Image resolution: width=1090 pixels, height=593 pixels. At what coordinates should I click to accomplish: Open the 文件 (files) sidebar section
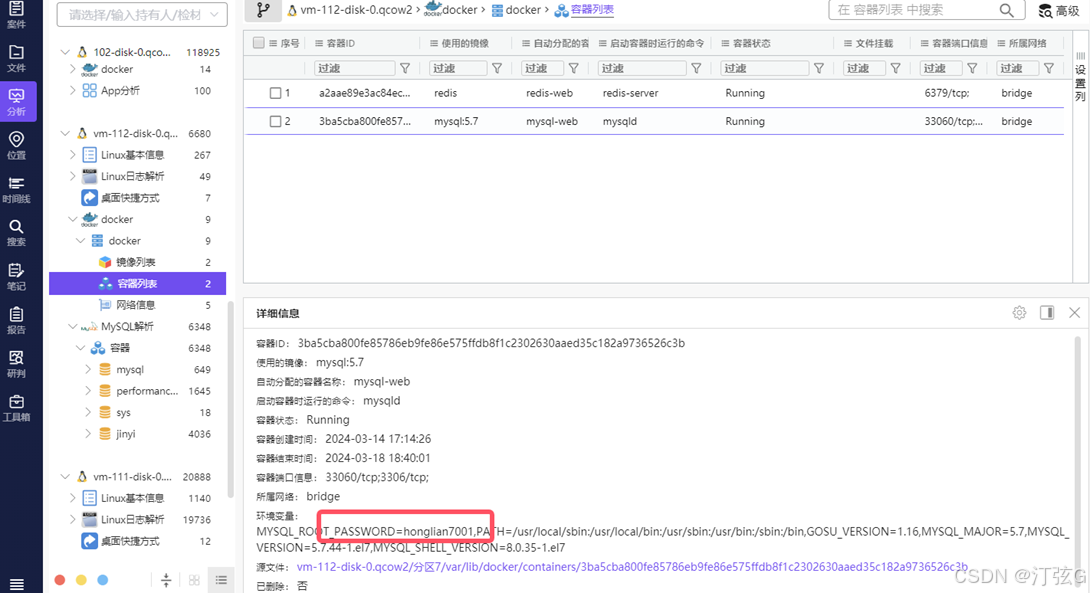tap(16, 58)
